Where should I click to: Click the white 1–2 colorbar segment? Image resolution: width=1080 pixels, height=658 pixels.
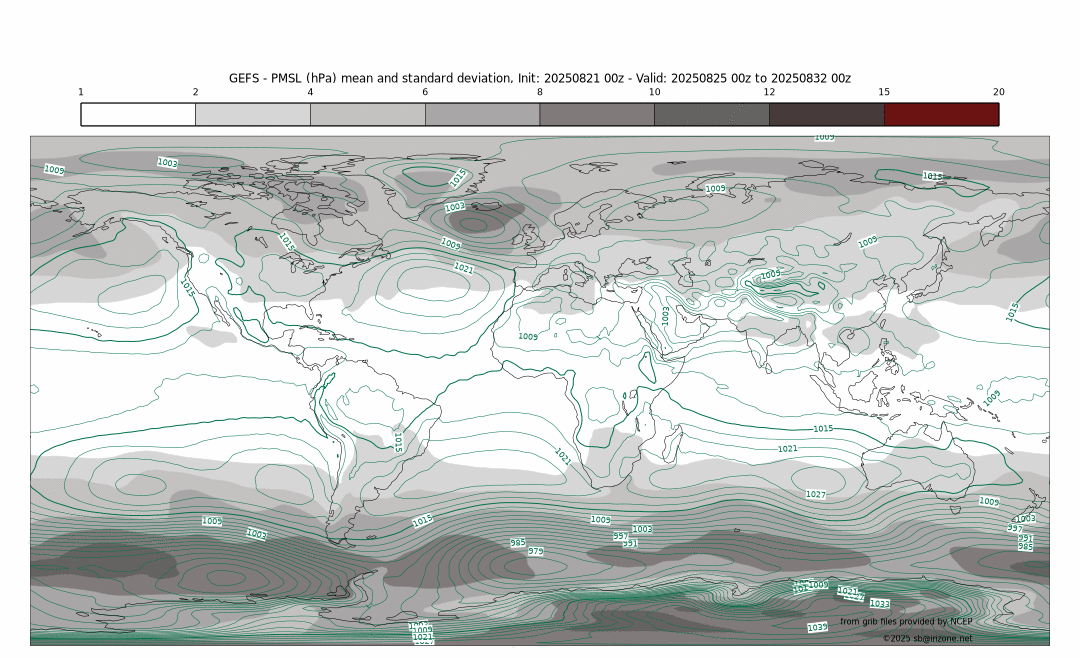(x=138, y=114)
